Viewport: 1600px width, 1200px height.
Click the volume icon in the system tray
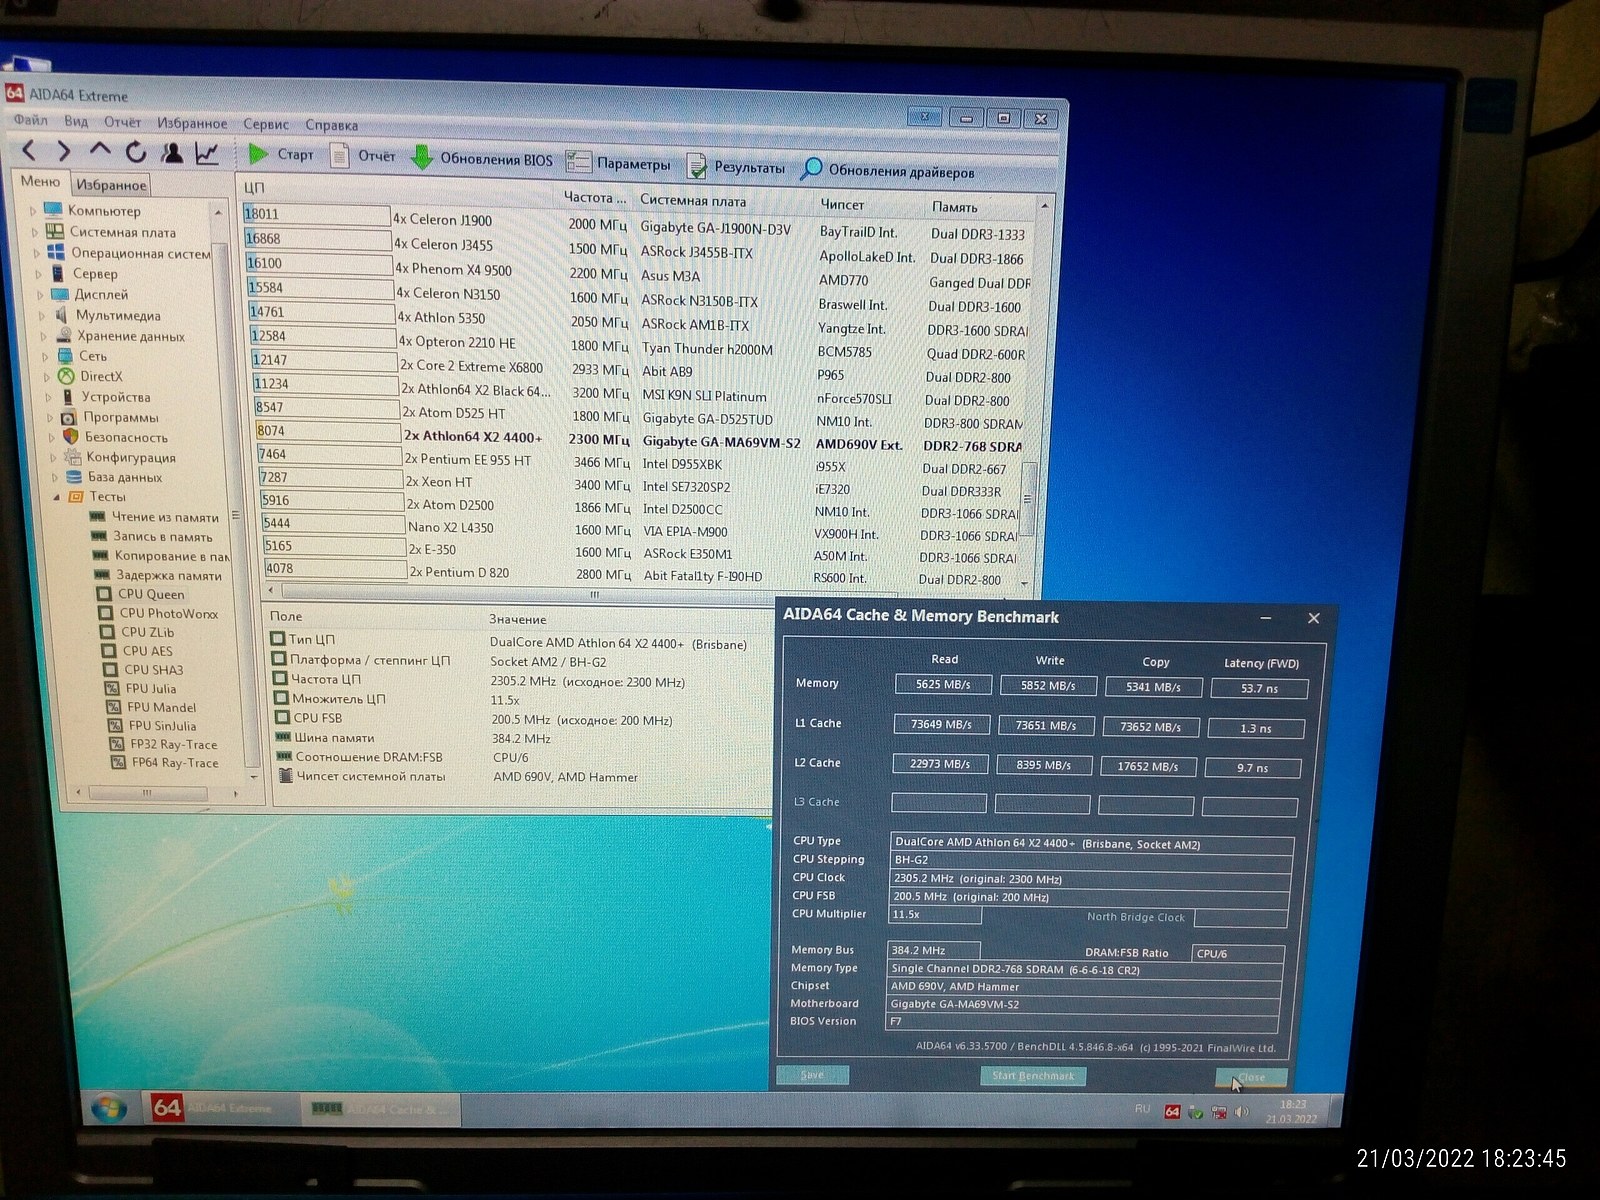[1241, 1112]
